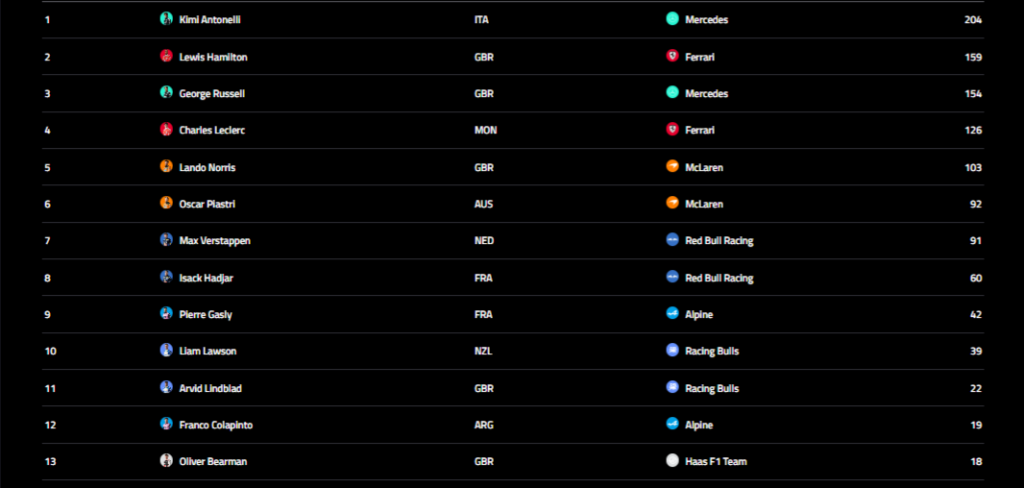This screenshot has height=488, width=1024.
Task: Click the 204 points value for Antonelli
Action: (973, 20)
